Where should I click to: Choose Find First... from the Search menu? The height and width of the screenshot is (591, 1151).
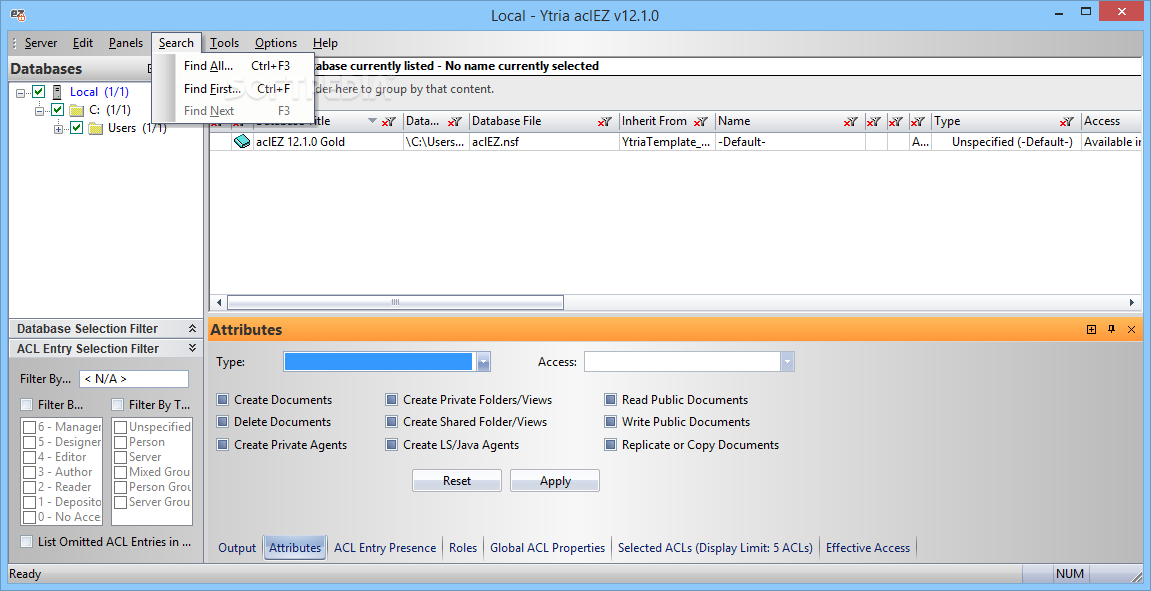click(x=233, y=89)
